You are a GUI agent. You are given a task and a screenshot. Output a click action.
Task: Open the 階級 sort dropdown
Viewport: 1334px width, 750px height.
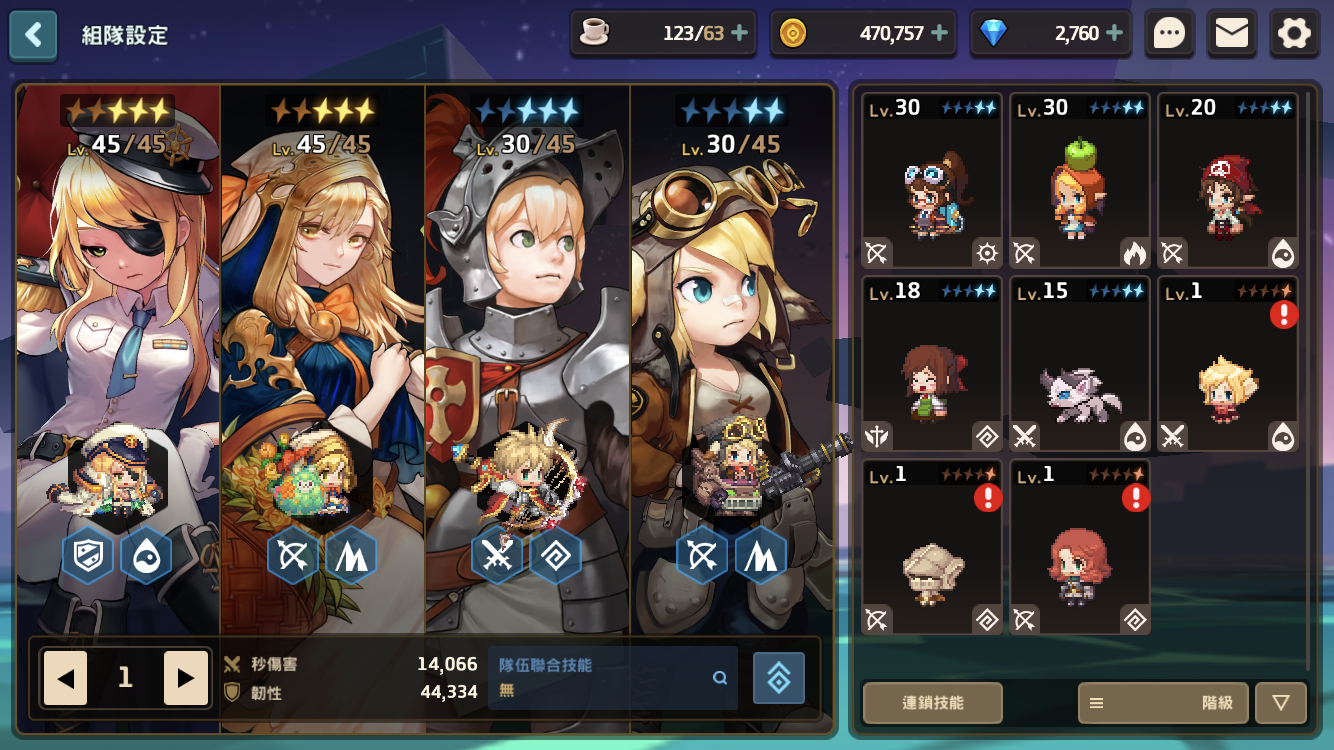pos(1162,703)
